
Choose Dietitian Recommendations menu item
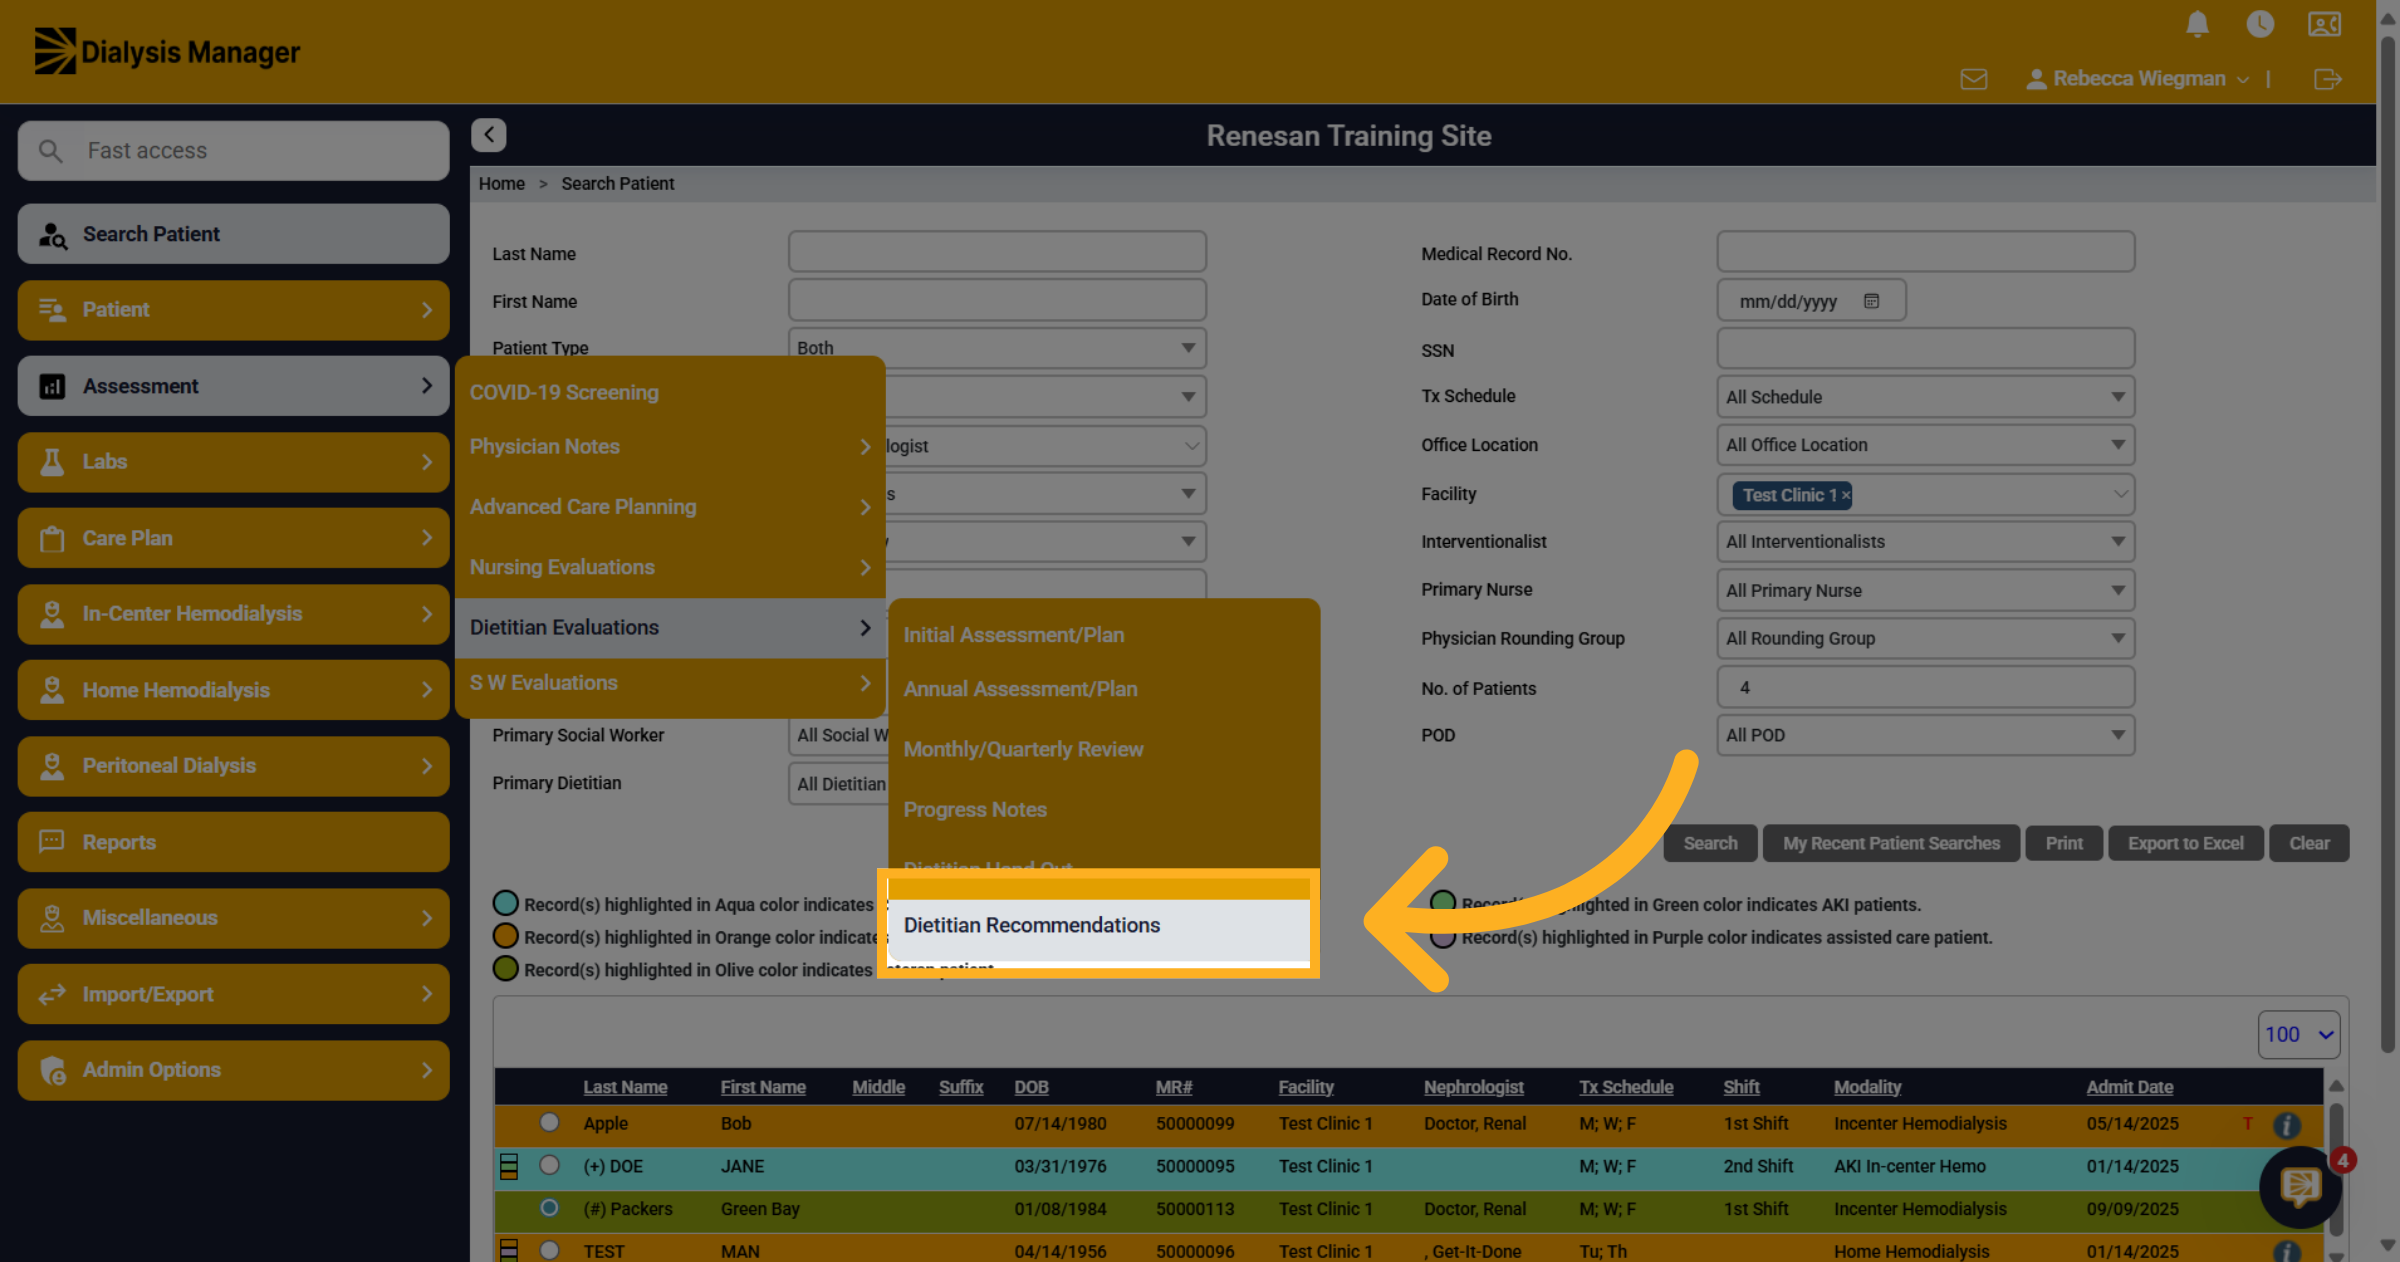[x=1099, y=926]
